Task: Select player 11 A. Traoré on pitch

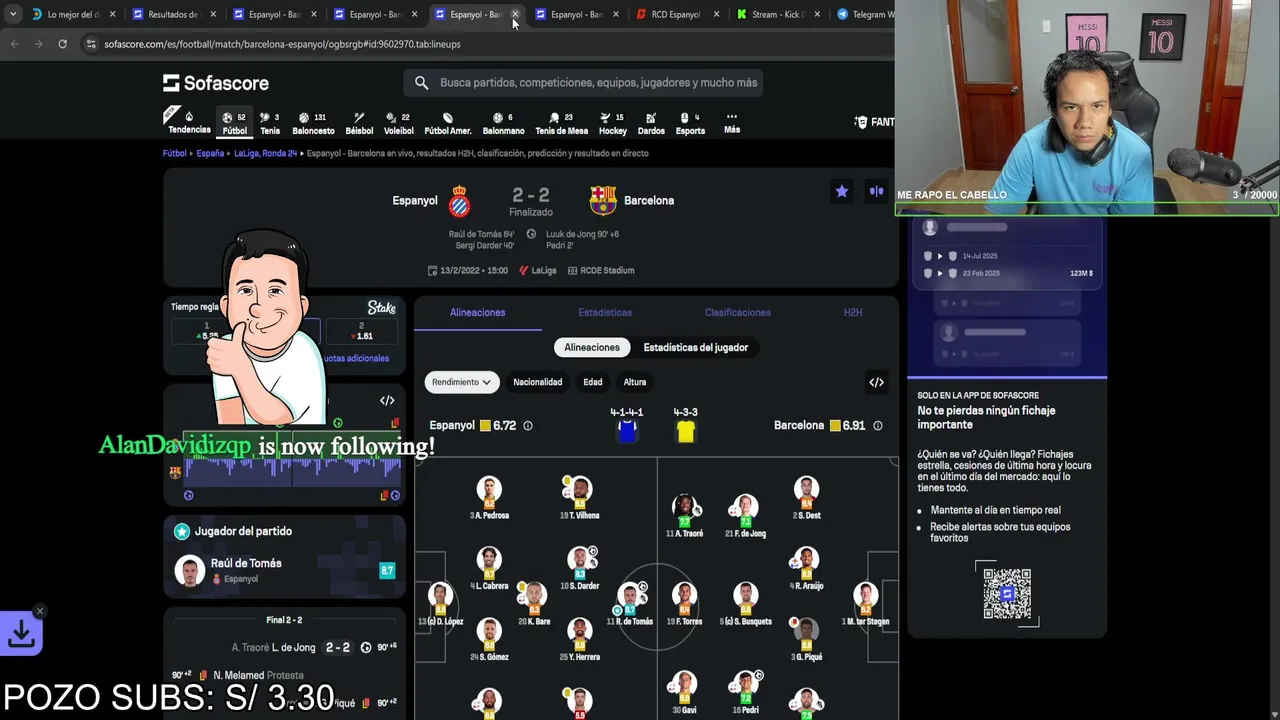Action: pos(685,516)
